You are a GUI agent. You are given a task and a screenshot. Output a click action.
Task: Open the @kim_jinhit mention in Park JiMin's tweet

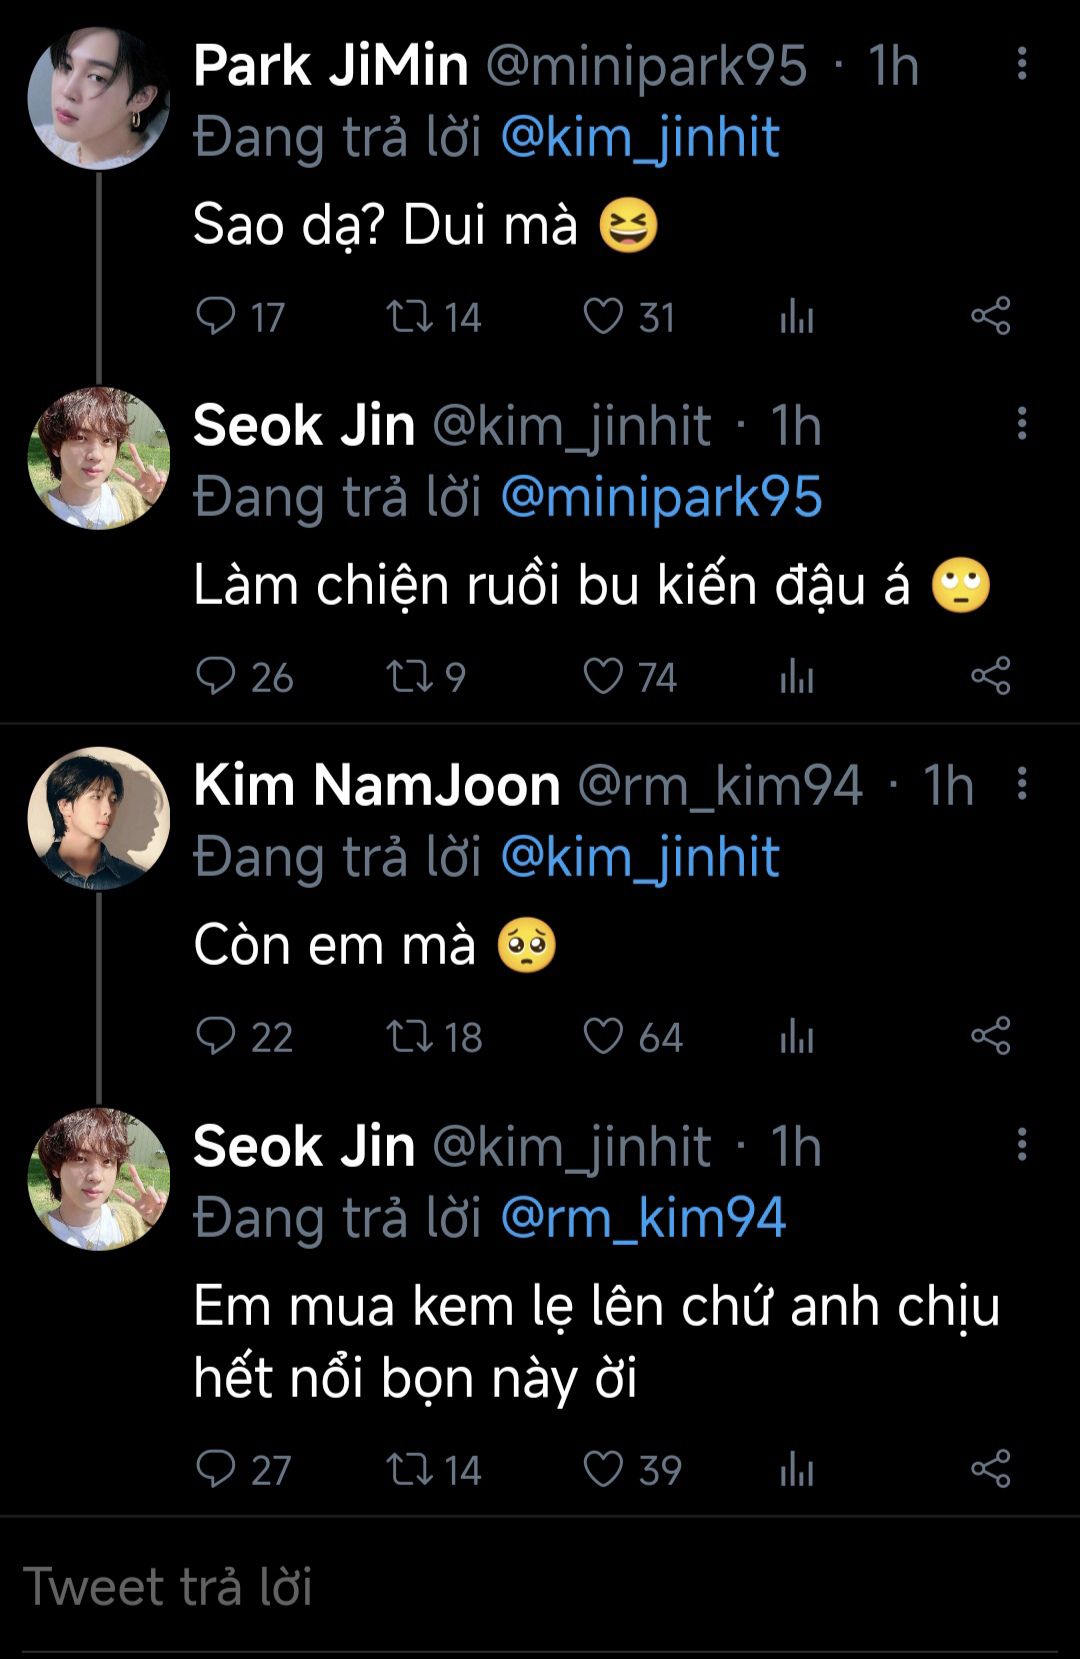tap(639, 137)
